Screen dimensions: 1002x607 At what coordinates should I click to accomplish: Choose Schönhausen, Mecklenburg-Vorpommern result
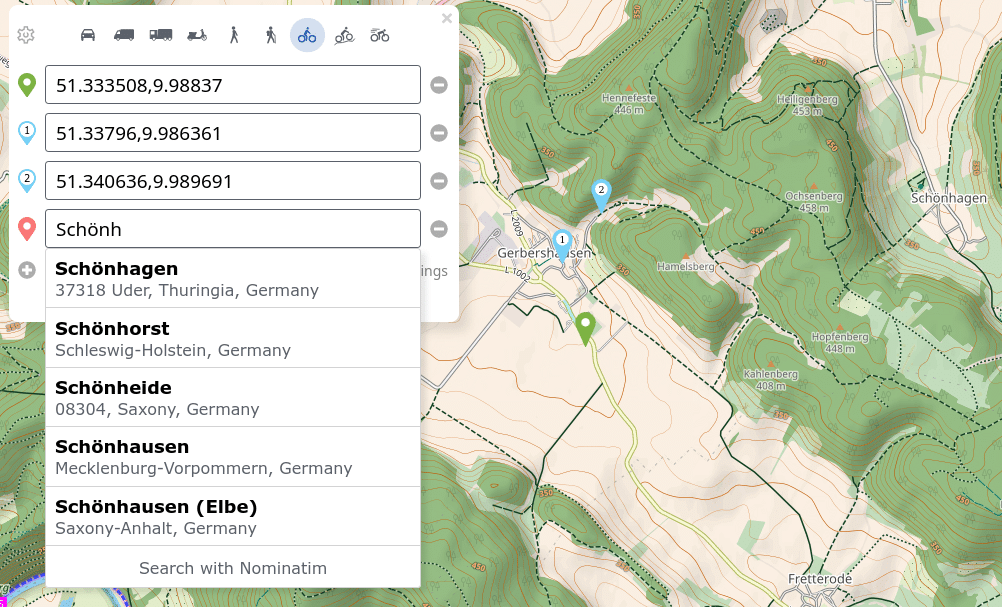[232, 457]
